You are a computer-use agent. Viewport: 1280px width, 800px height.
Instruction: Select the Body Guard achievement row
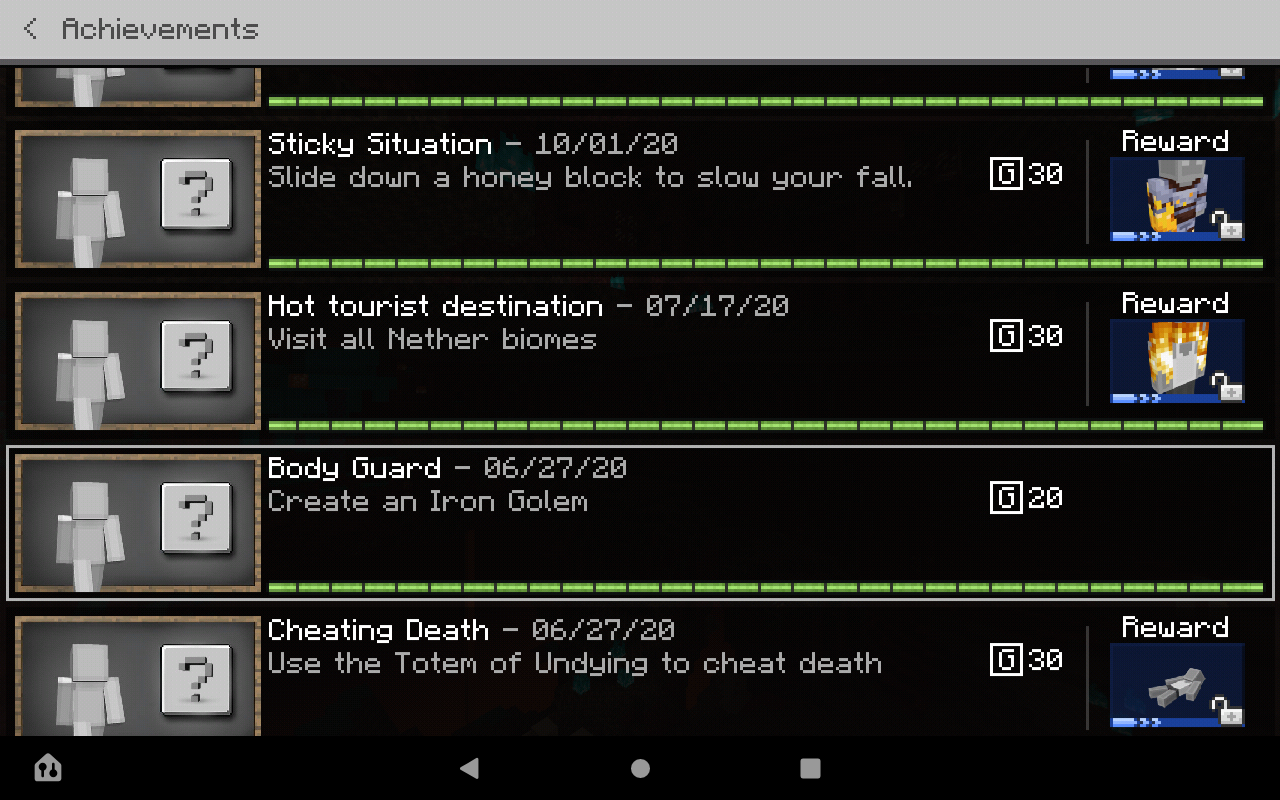point(640,523)
